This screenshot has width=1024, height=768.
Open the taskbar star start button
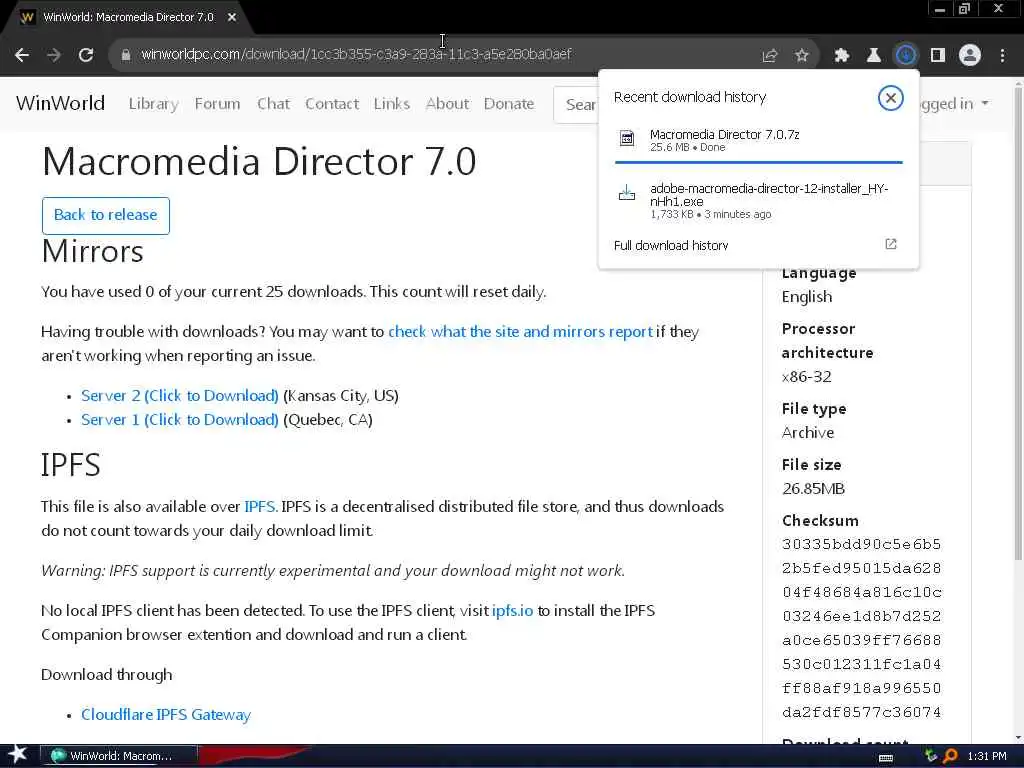pos(17,756)
